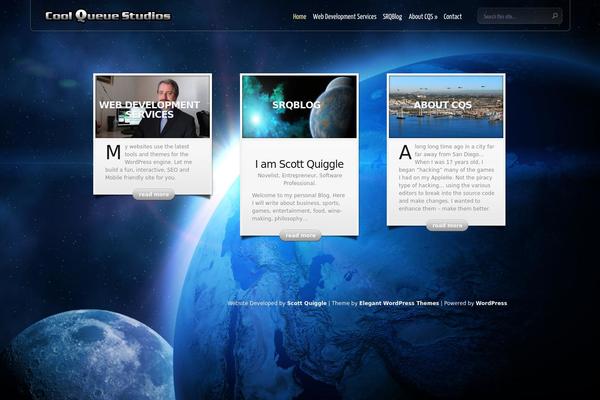Follow the WordPress footer link

[x=491, y=303]
